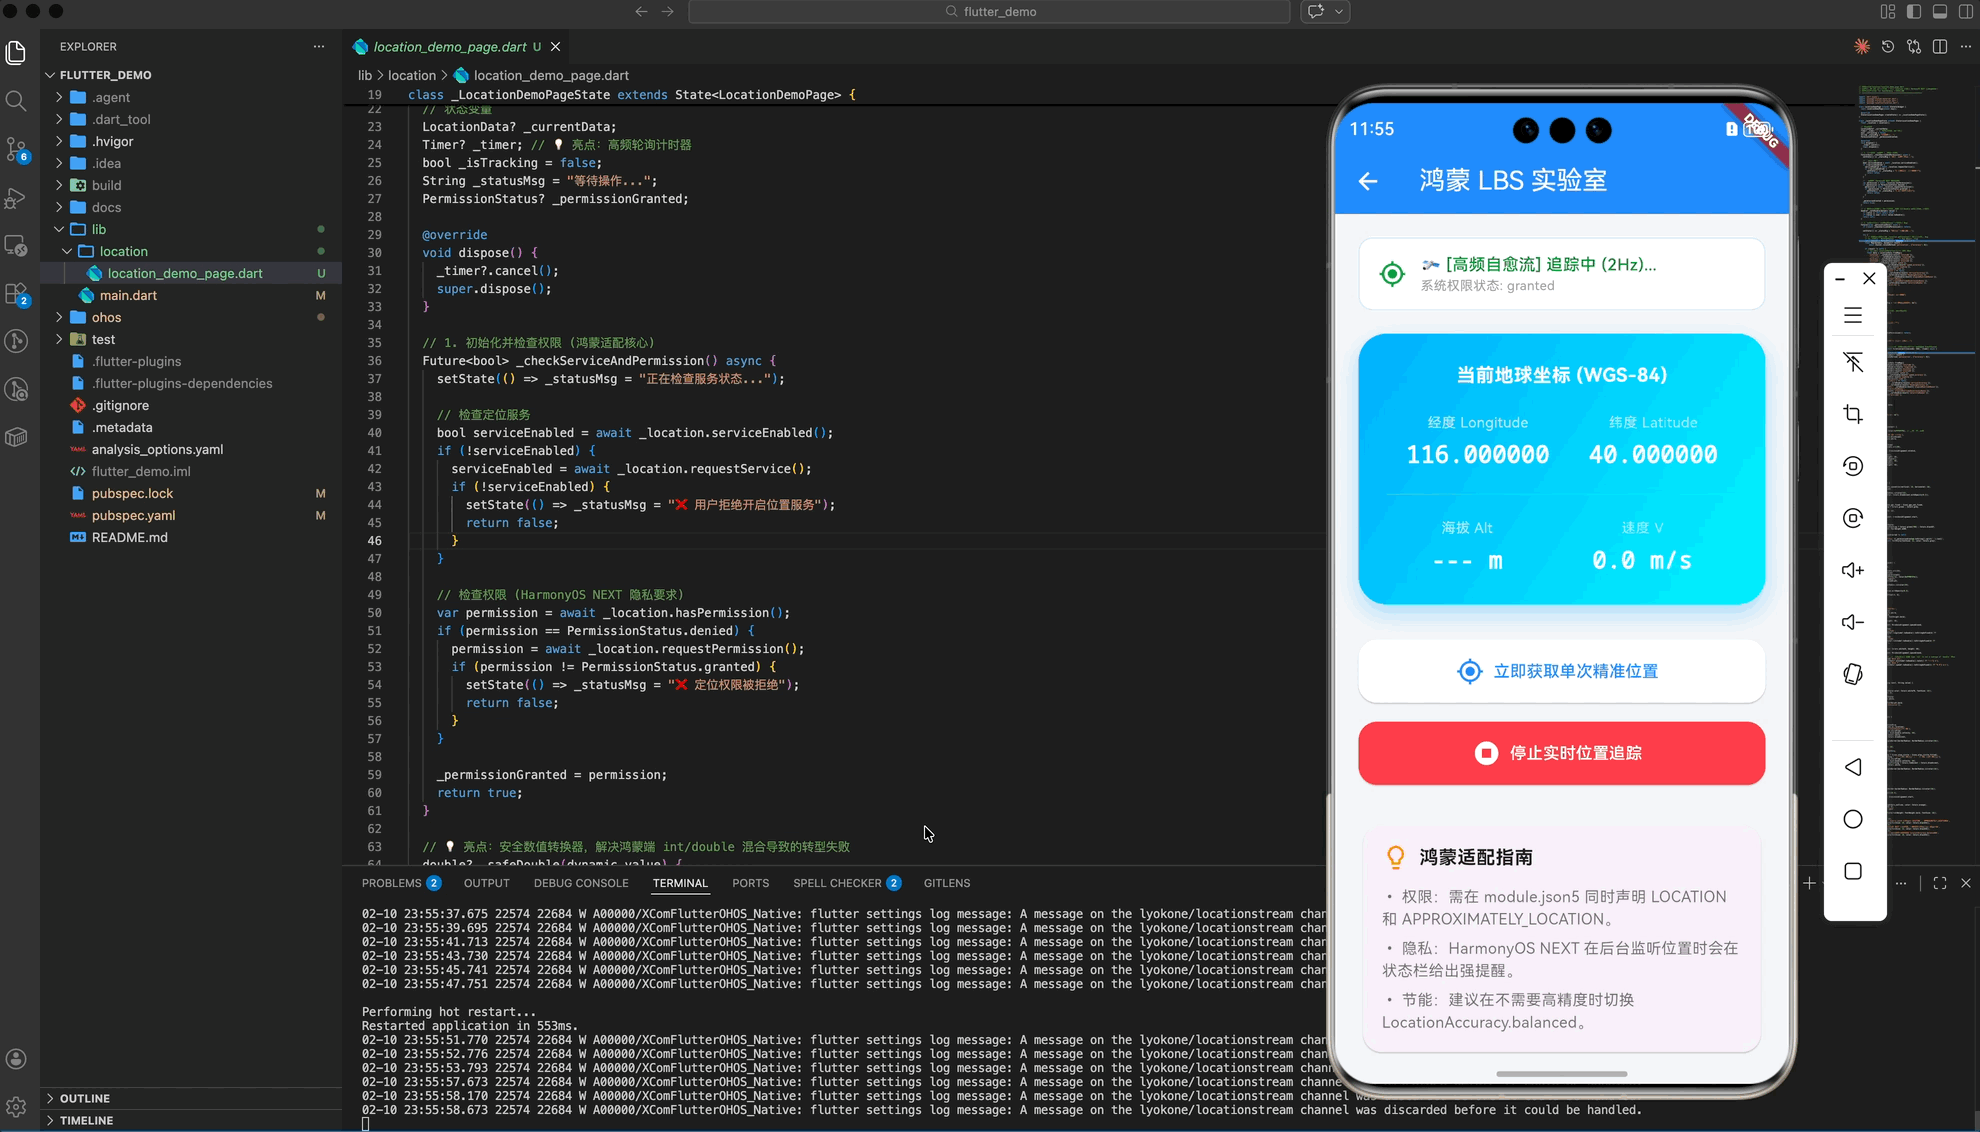Add a new terminal with plus icon

[1809, 883]
